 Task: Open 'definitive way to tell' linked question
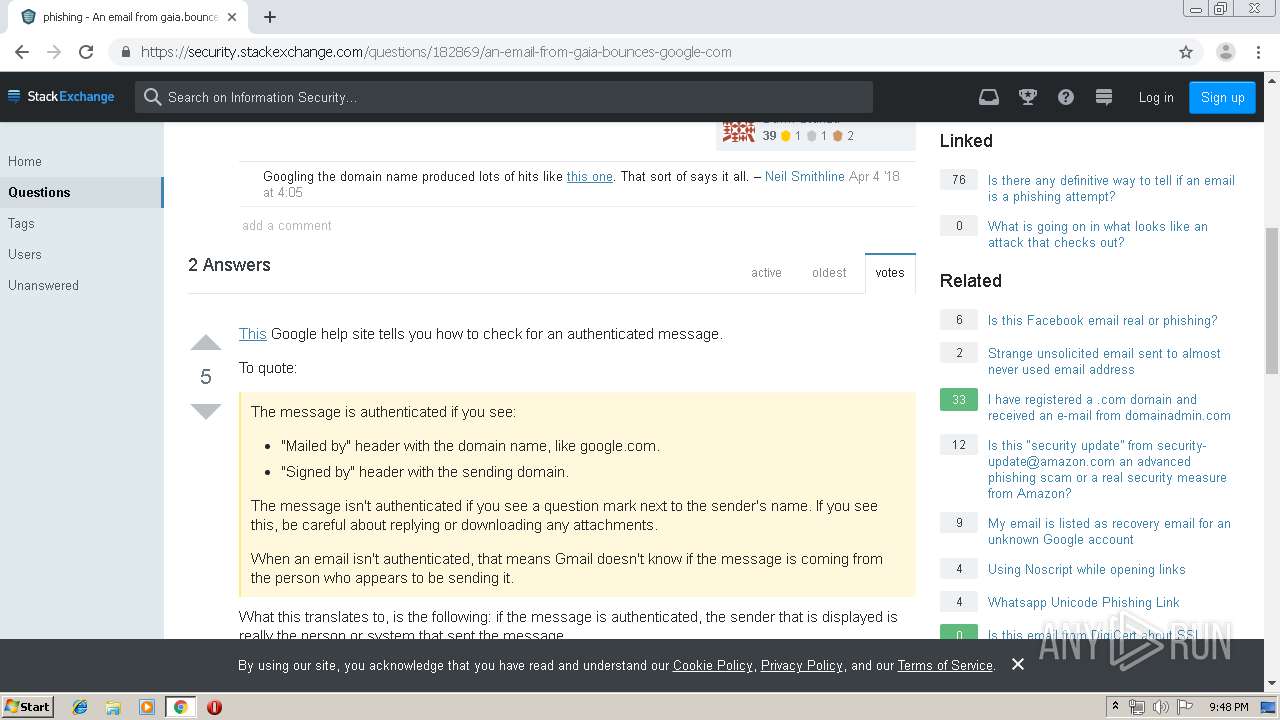(x=1111, y=188)
